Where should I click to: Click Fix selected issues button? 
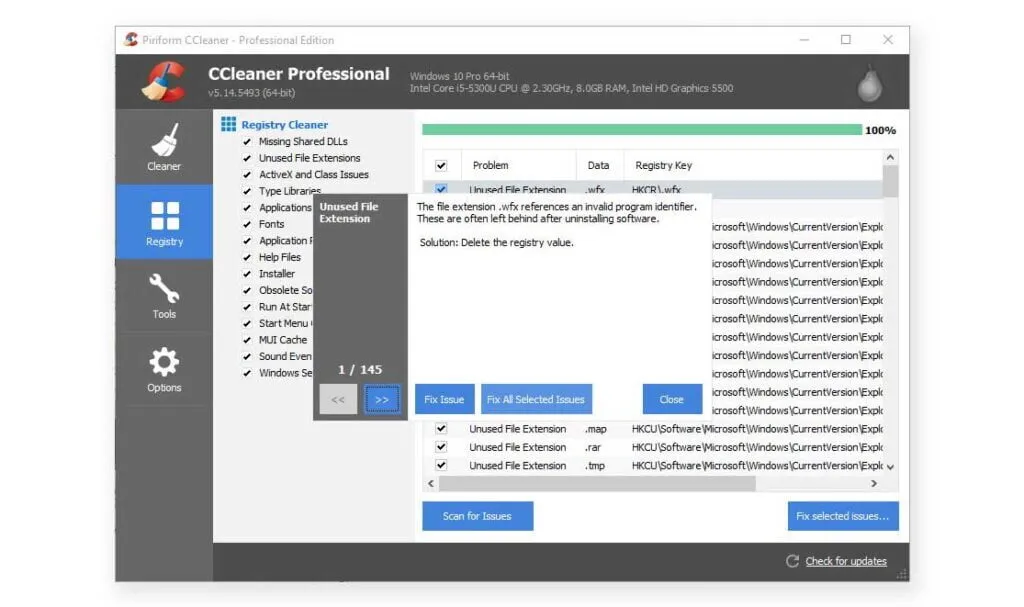(842, 516)
